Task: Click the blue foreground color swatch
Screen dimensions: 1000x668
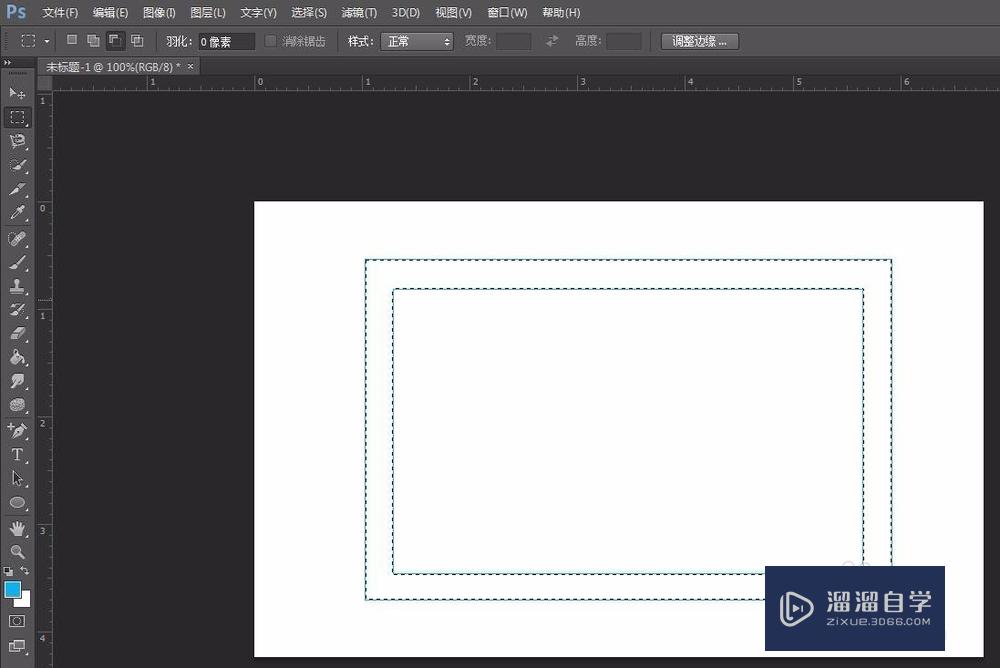Action: [12, 589]
